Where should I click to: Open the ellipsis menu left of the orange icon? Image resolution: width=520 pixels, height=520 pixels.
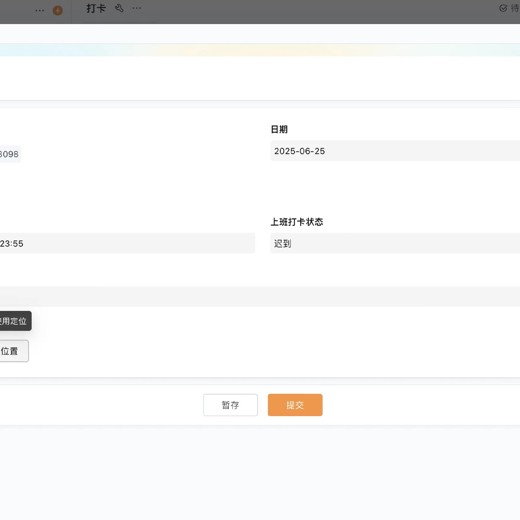[x=40, y=10]
